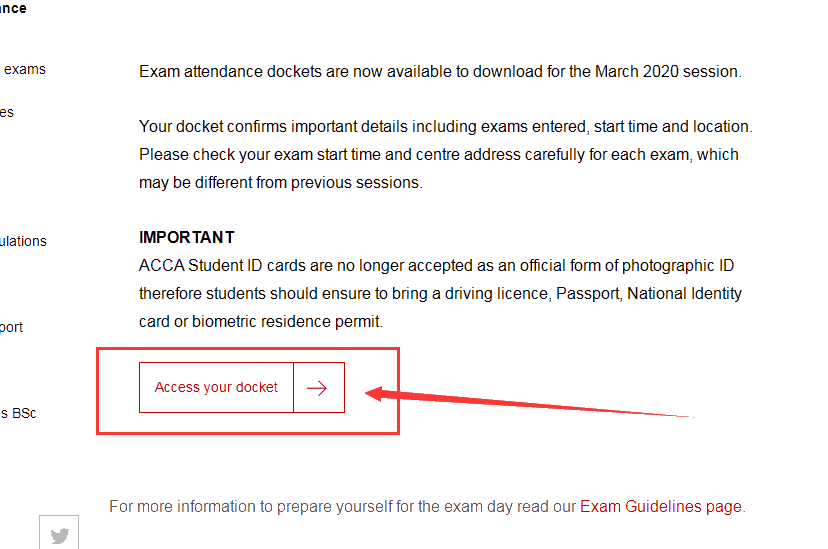Click the bold sidebar heading ending in "ance"
The height and width of the screenshot is (549, 828).
[13, 8]
